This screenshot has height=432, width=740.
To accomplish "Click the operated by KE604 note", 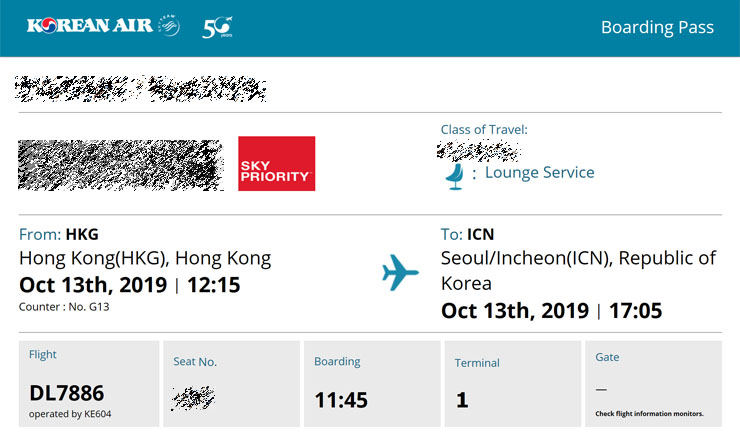I will click(x=70, y=414).
